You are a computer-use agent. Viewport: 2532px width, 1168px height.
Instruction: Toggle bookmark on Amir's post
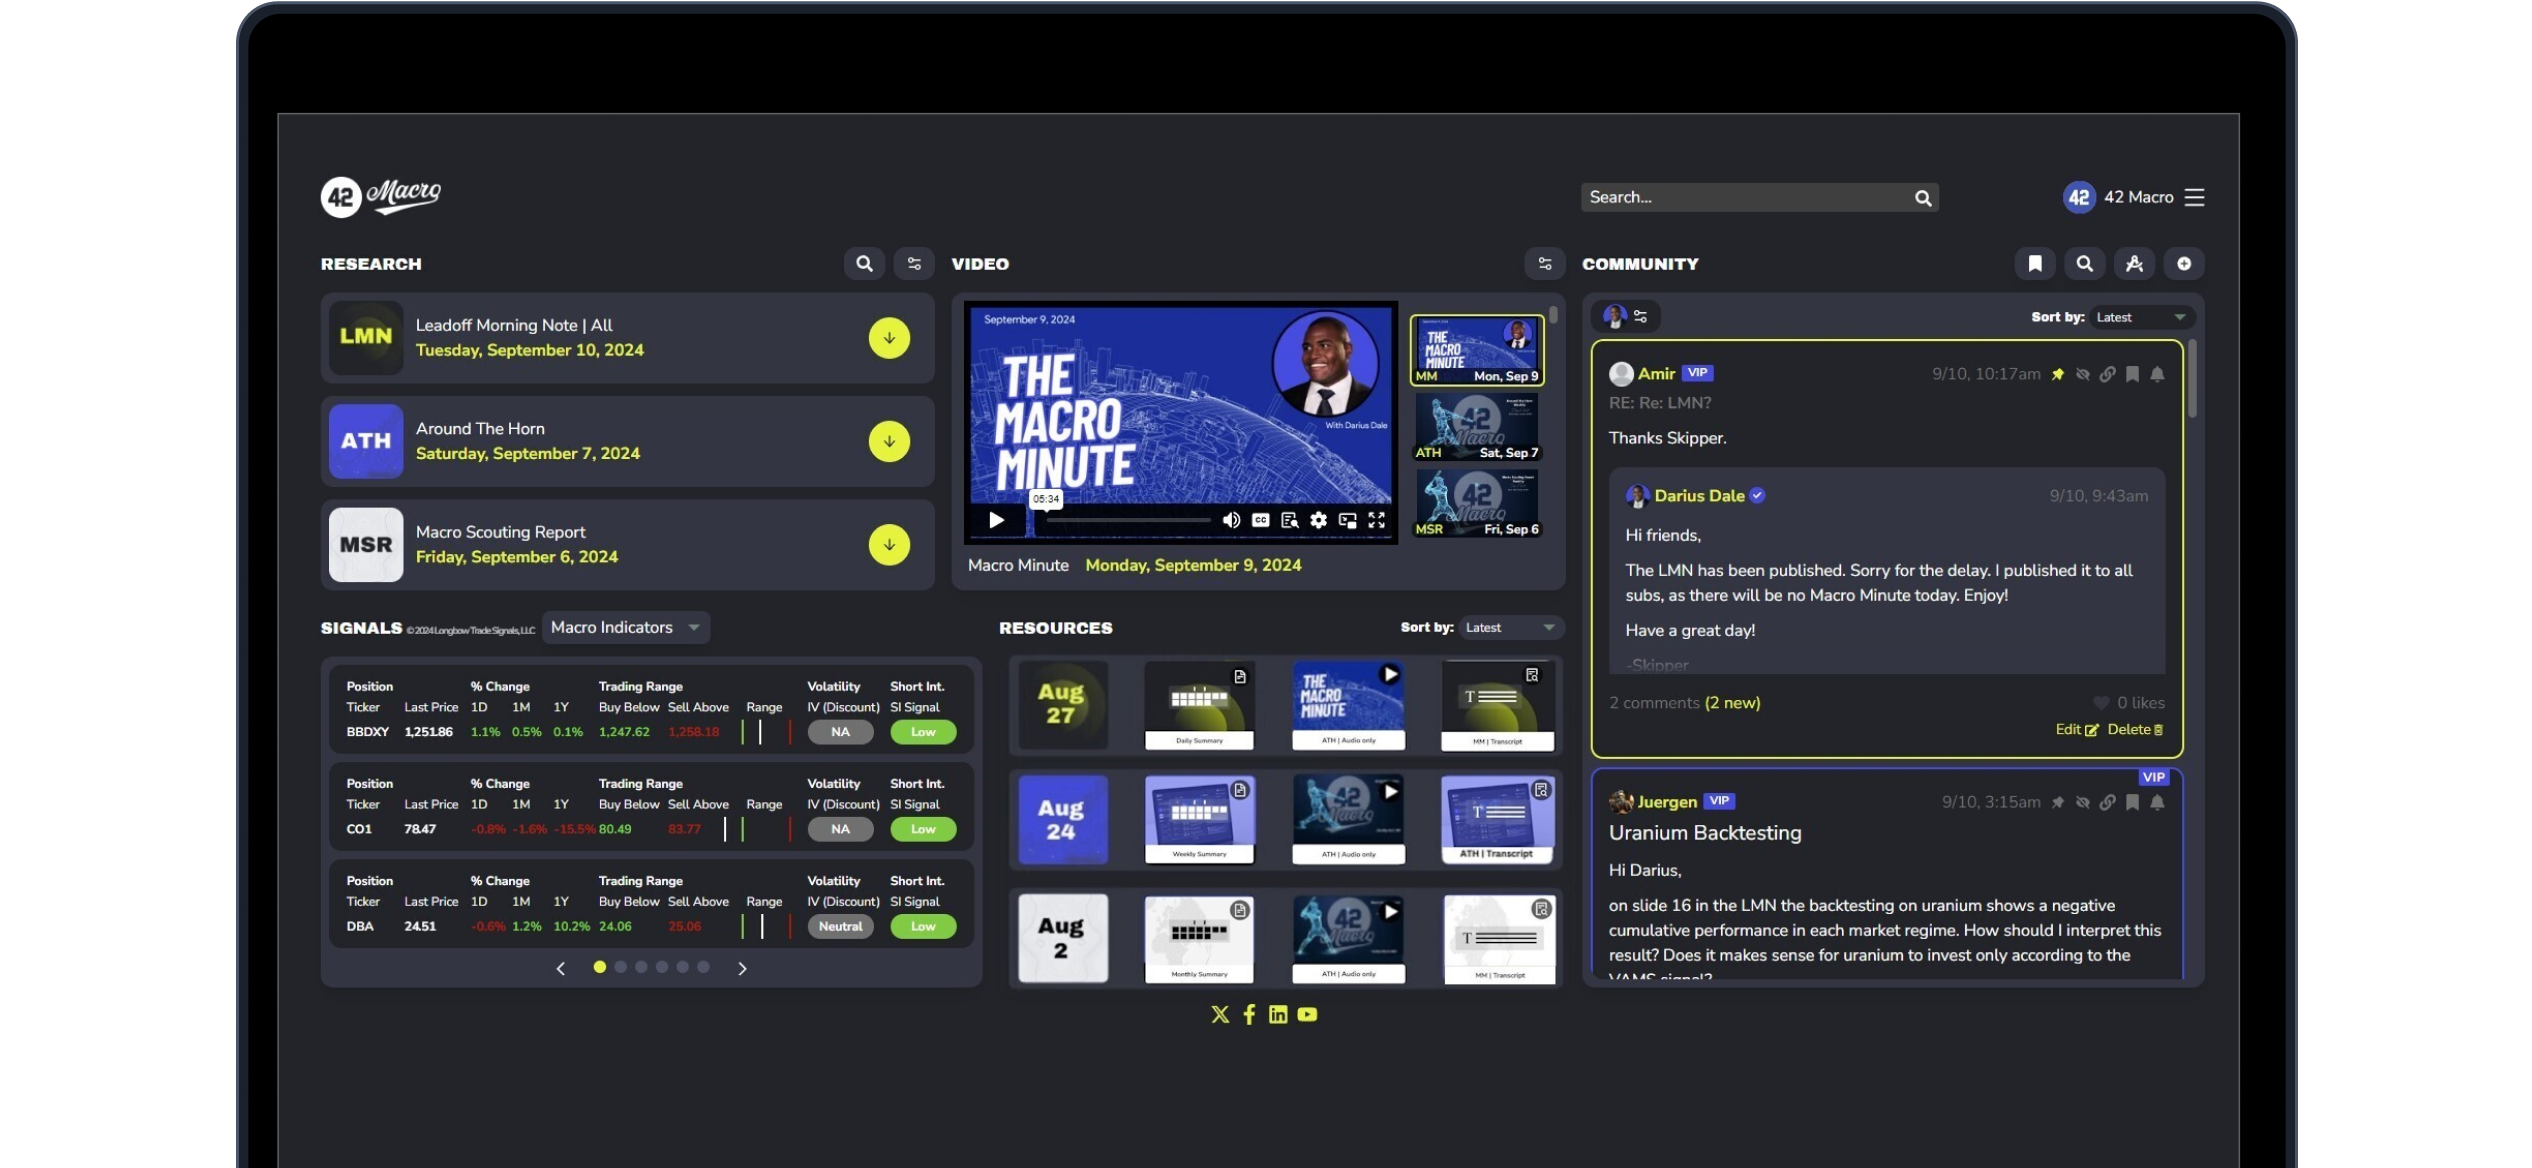pyautogui.click(x=2132, y=374)
